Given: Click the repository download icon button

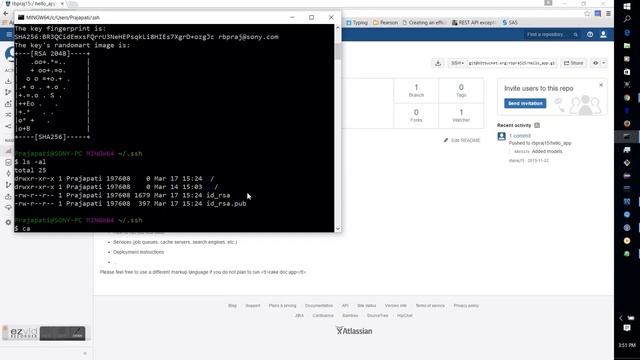Looking at the screenshot, I should pos(438,63).
